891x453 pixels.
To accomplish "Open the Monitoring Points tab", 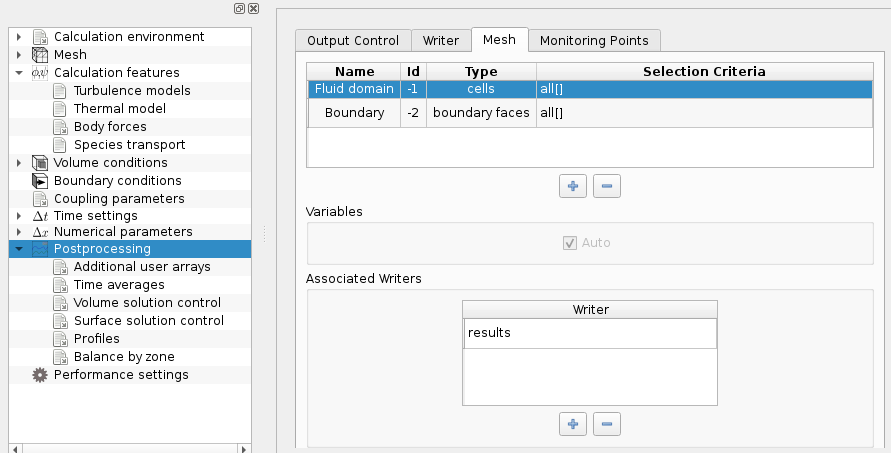I will (x=594, y=40).
